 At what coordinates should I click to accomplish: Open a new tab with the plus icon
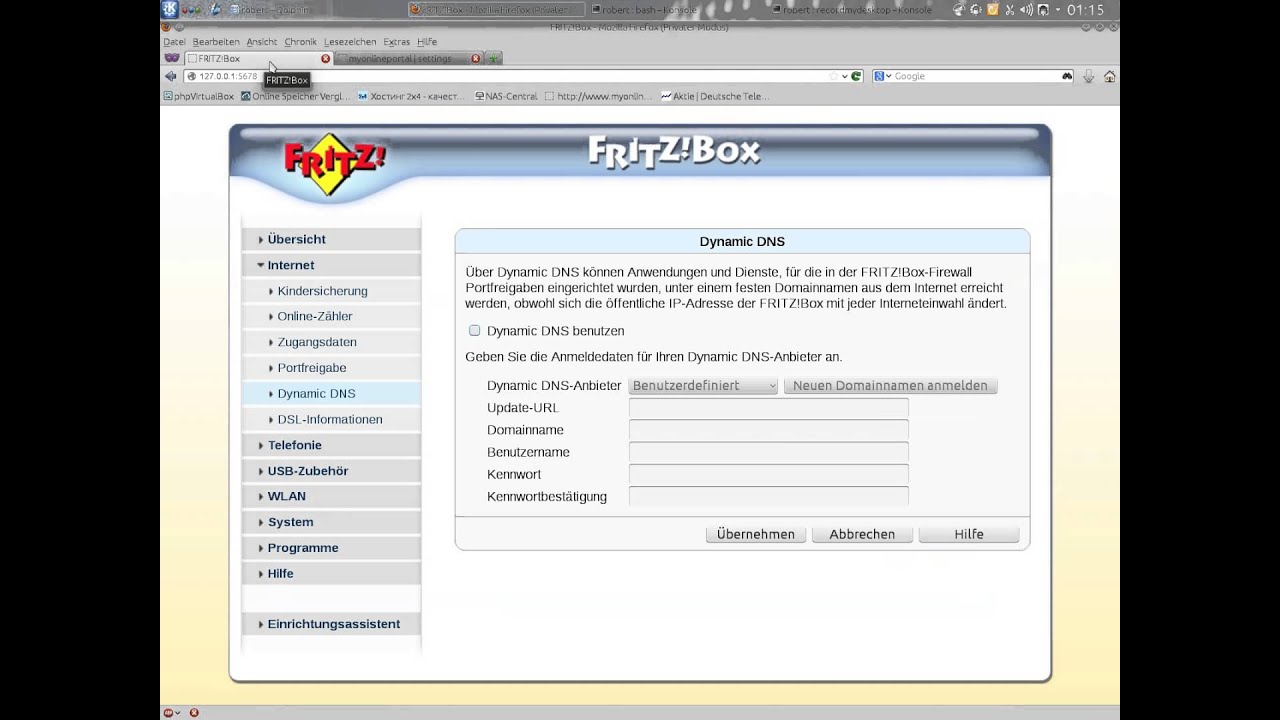point(493,59)
